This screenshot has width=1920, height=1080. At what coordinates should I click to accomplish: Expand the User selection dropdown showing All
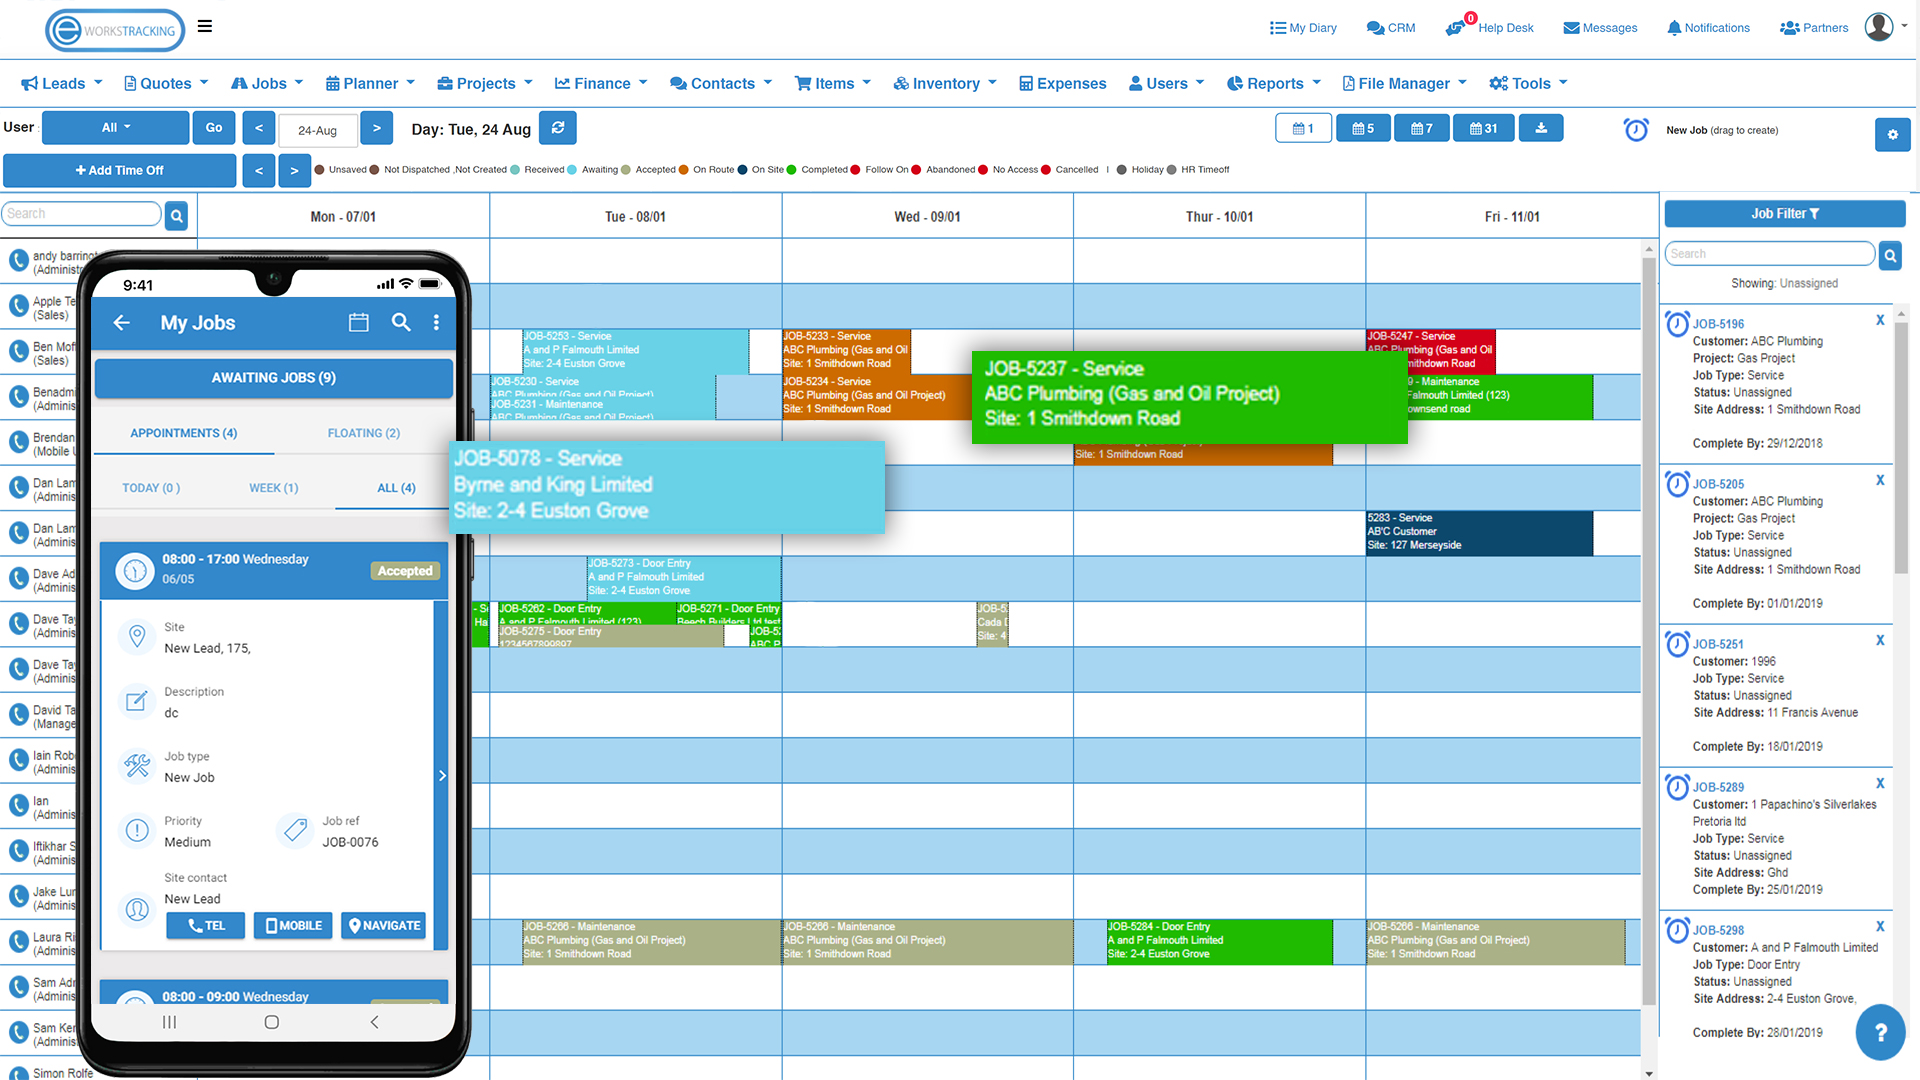click(x=113, y=128)
